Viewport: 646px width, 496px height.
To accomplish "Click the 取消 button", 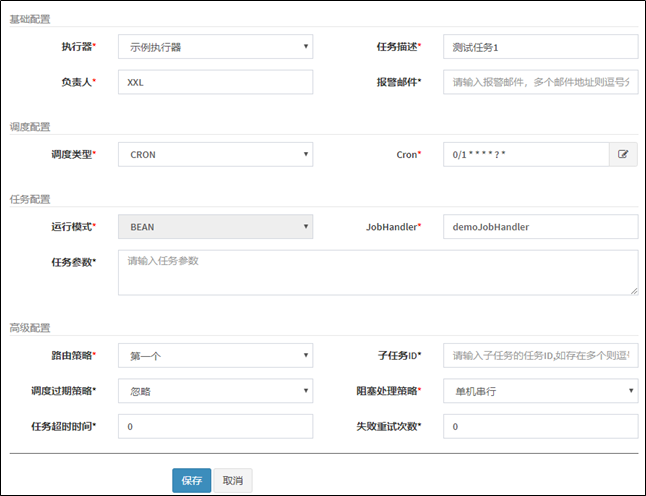I will click(x=233, y=480).
